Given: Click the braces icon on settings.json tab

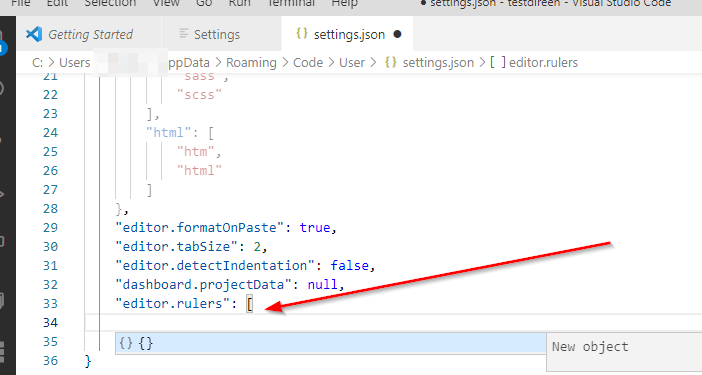Looking at the screenshot, I should 302,33.
